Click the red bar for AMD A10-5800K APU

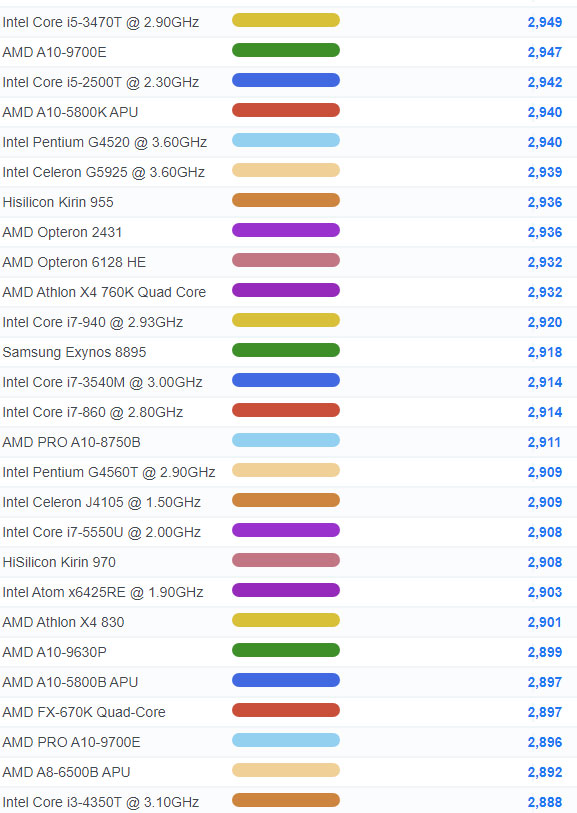pos(286,110)
